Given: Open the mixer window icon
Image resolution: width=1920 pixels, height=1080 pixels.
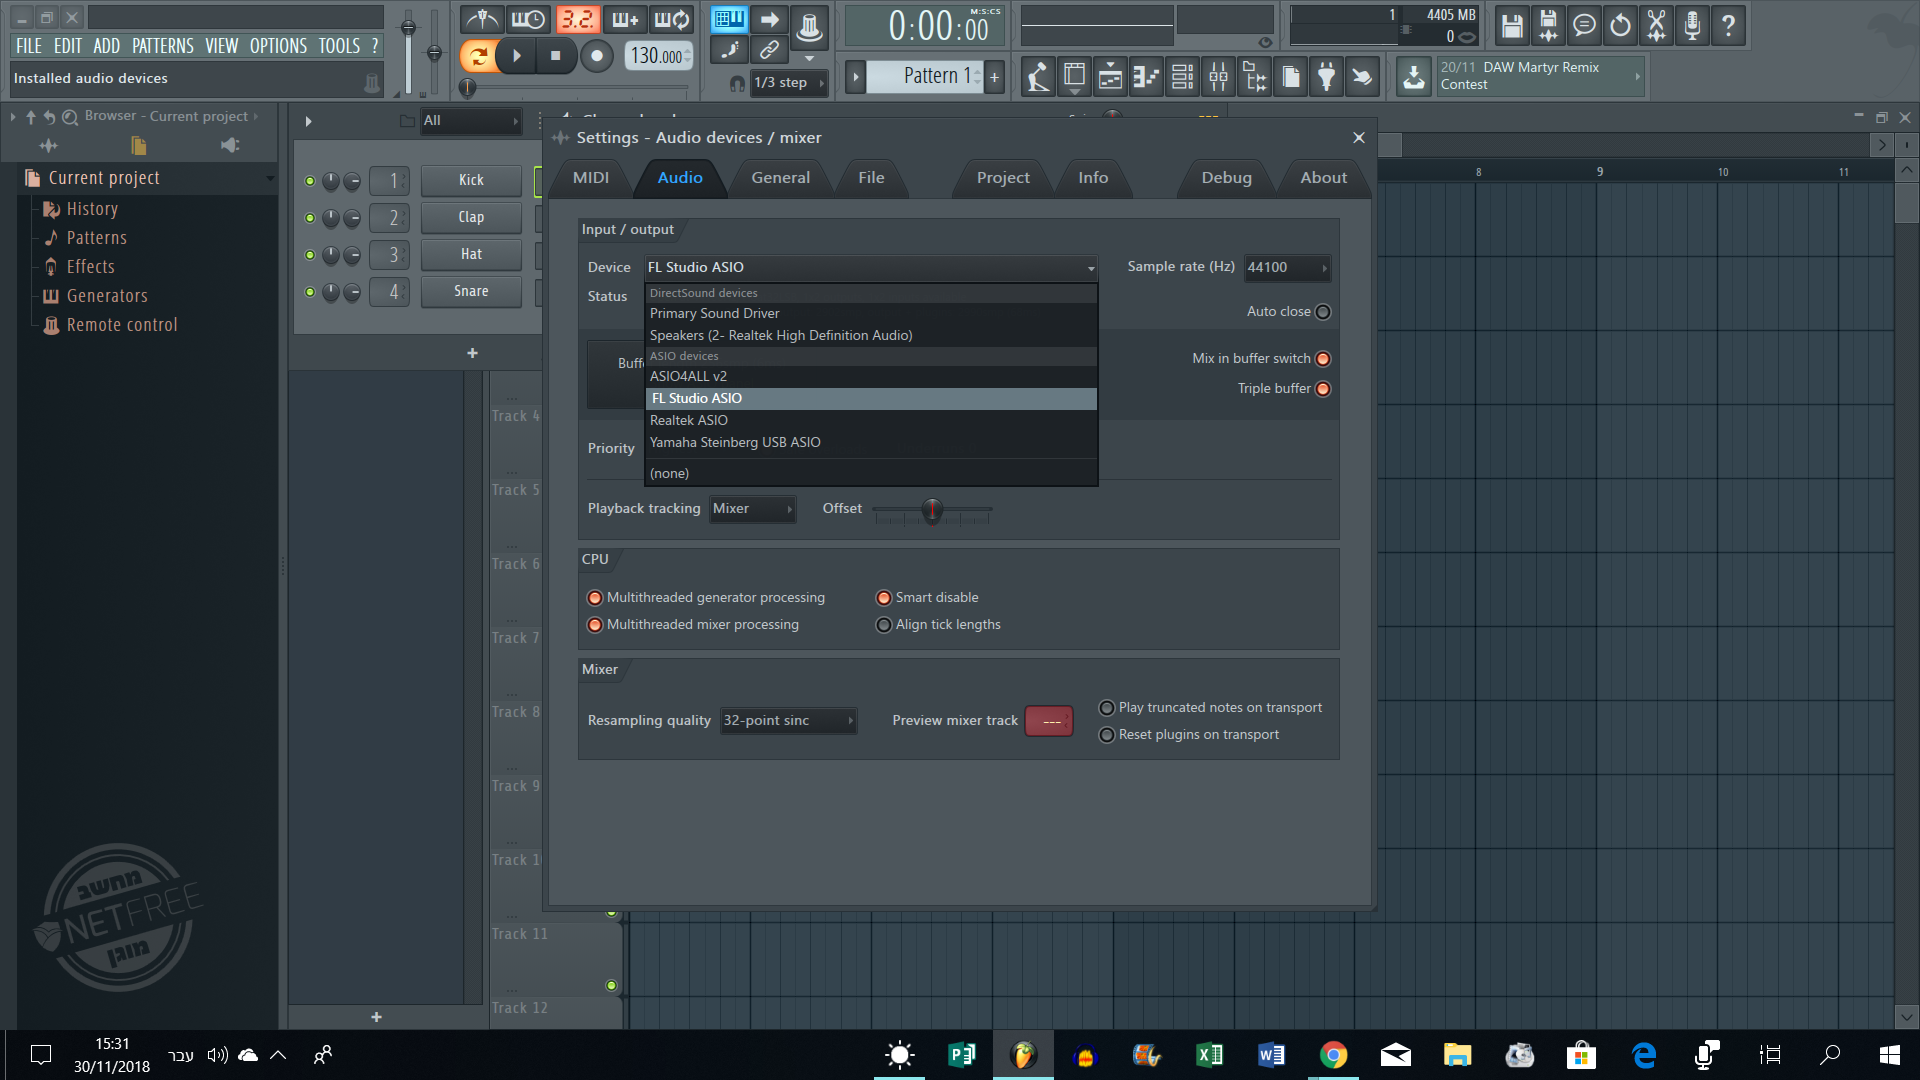Looking at the screenshot, I should pos(1218,77).
